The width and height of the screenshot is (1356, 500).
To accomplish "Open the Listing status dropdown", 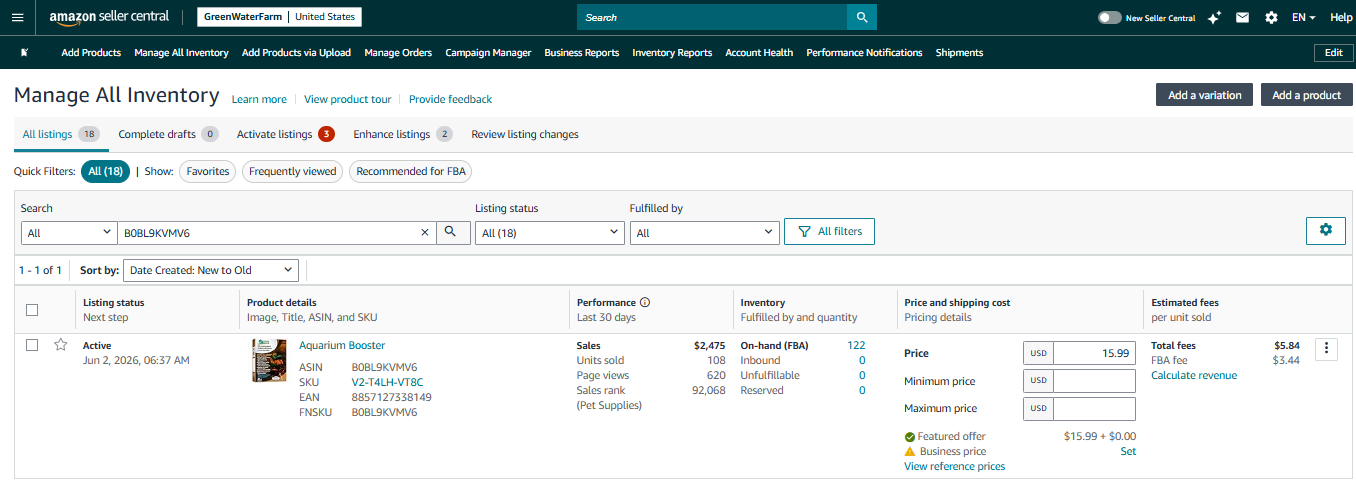I will 549,232.
